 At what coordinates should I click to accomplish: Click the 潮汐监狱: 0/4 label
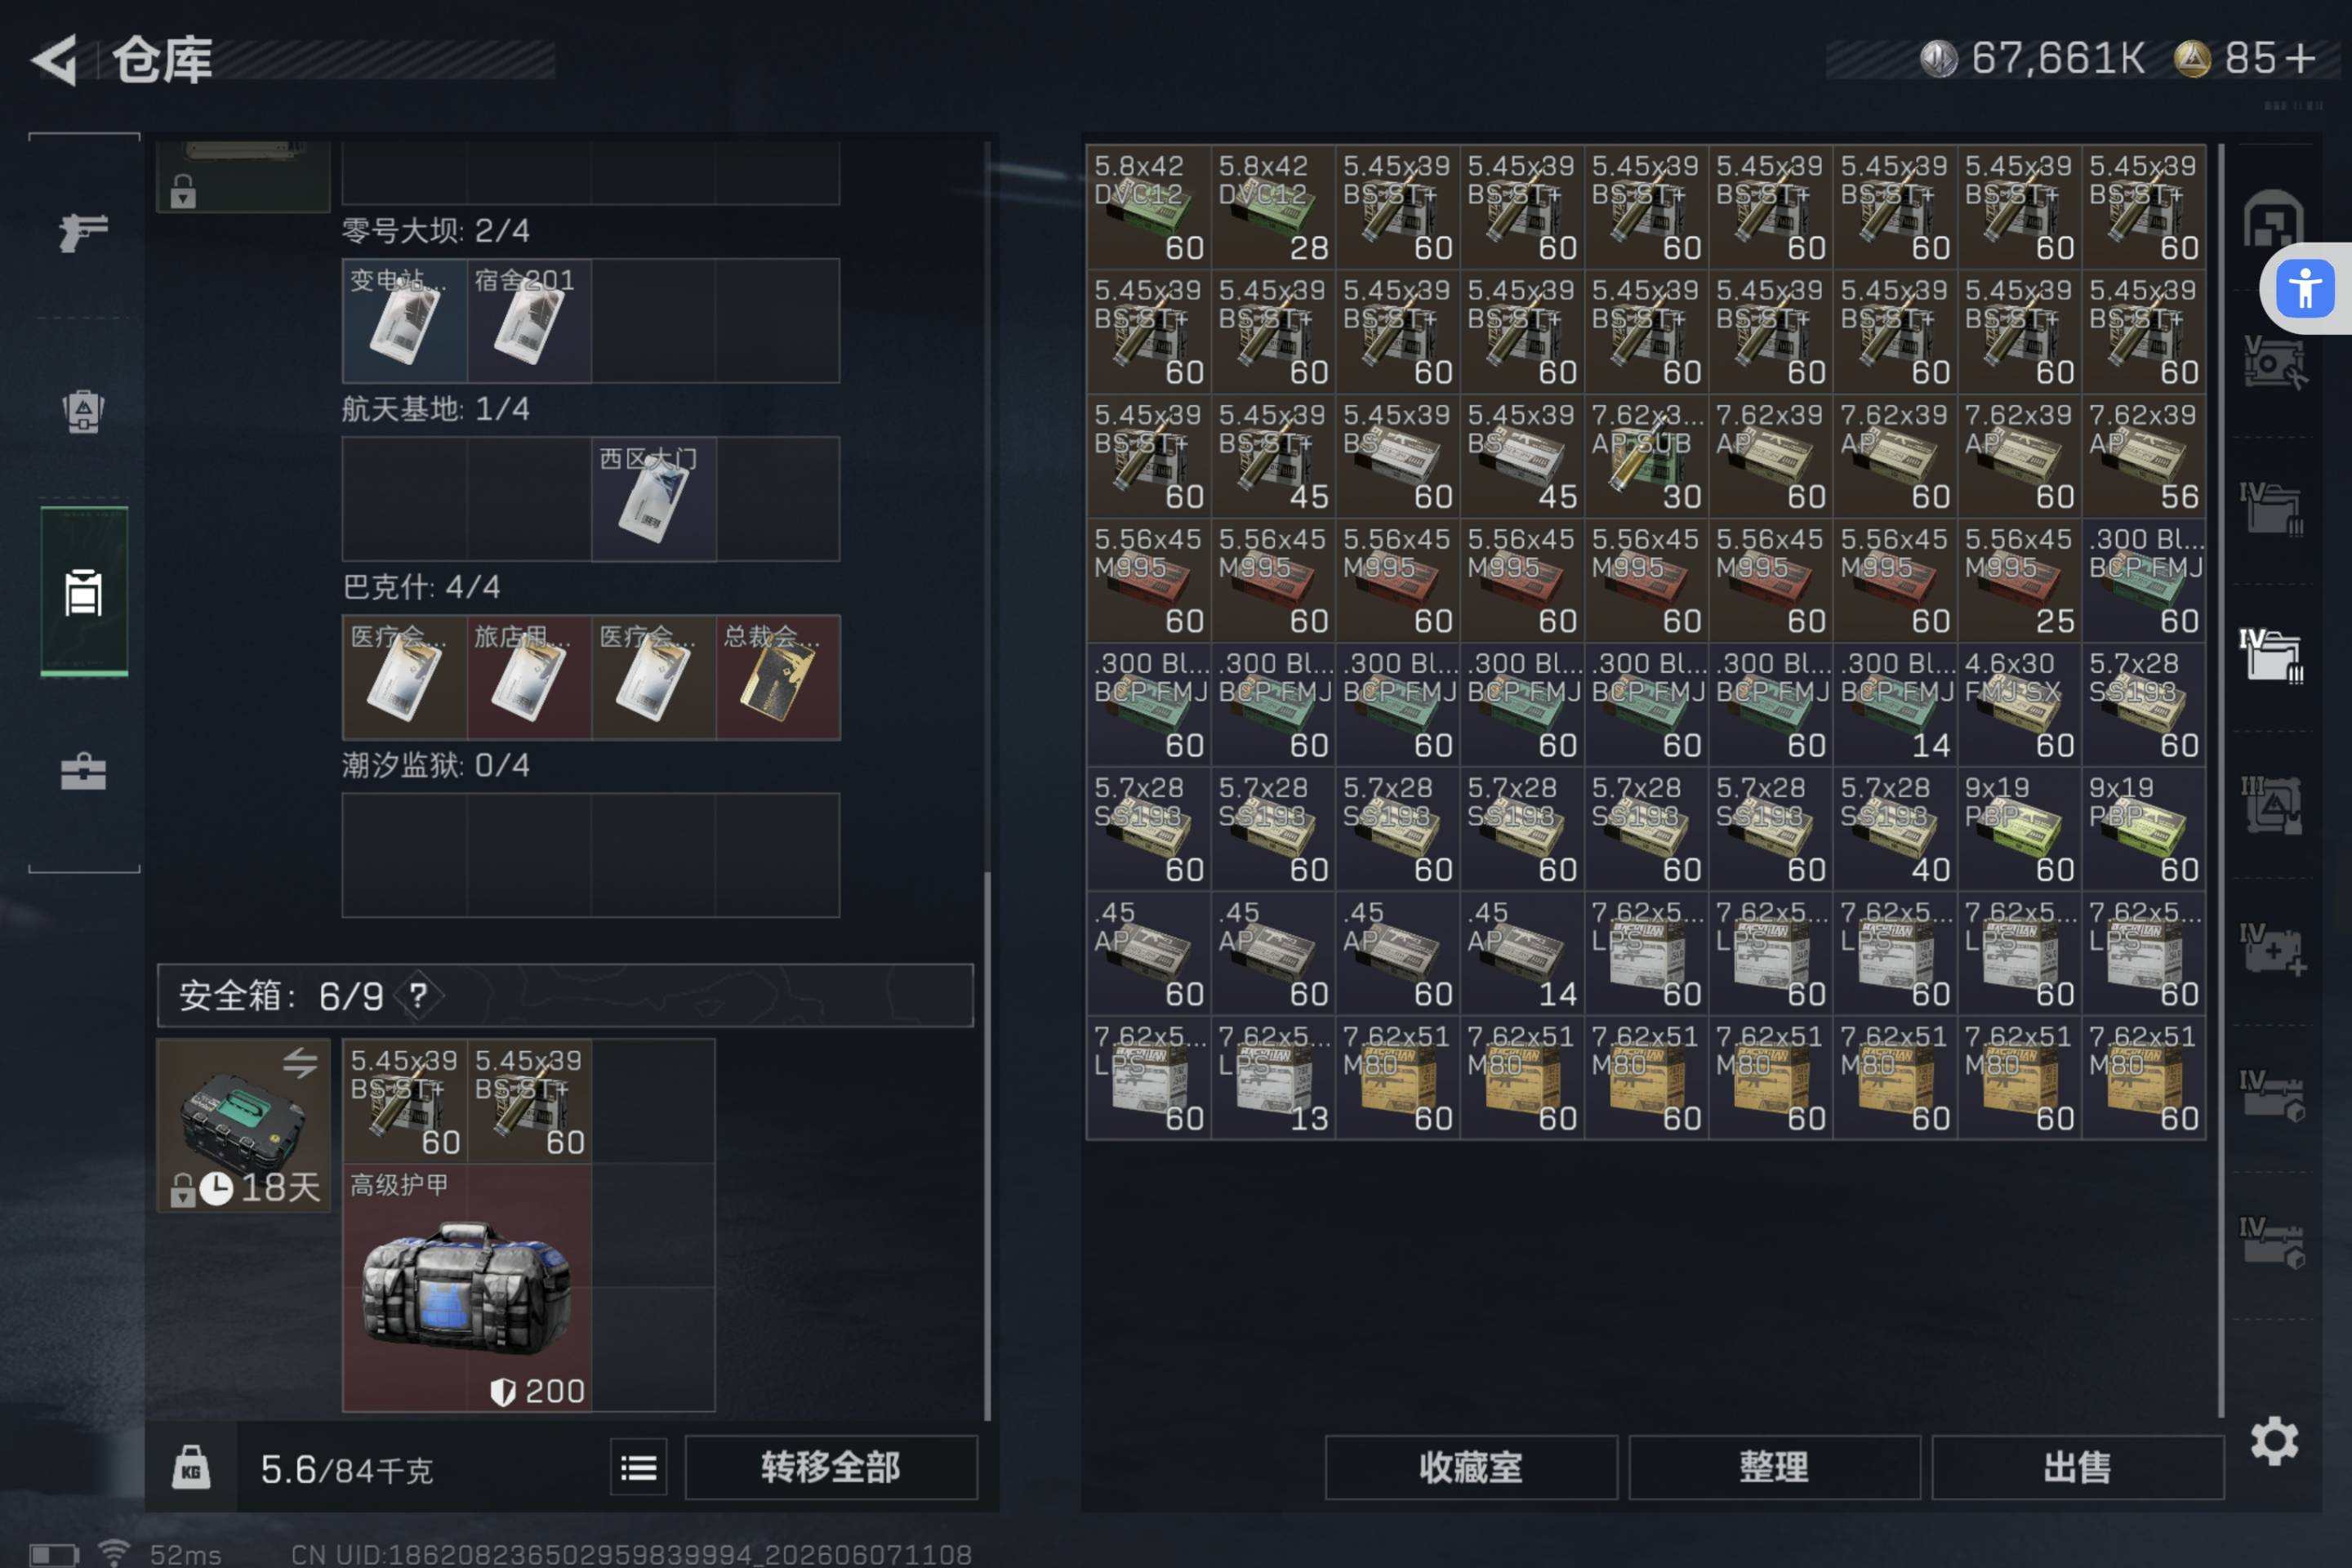[x=436, y=765]
